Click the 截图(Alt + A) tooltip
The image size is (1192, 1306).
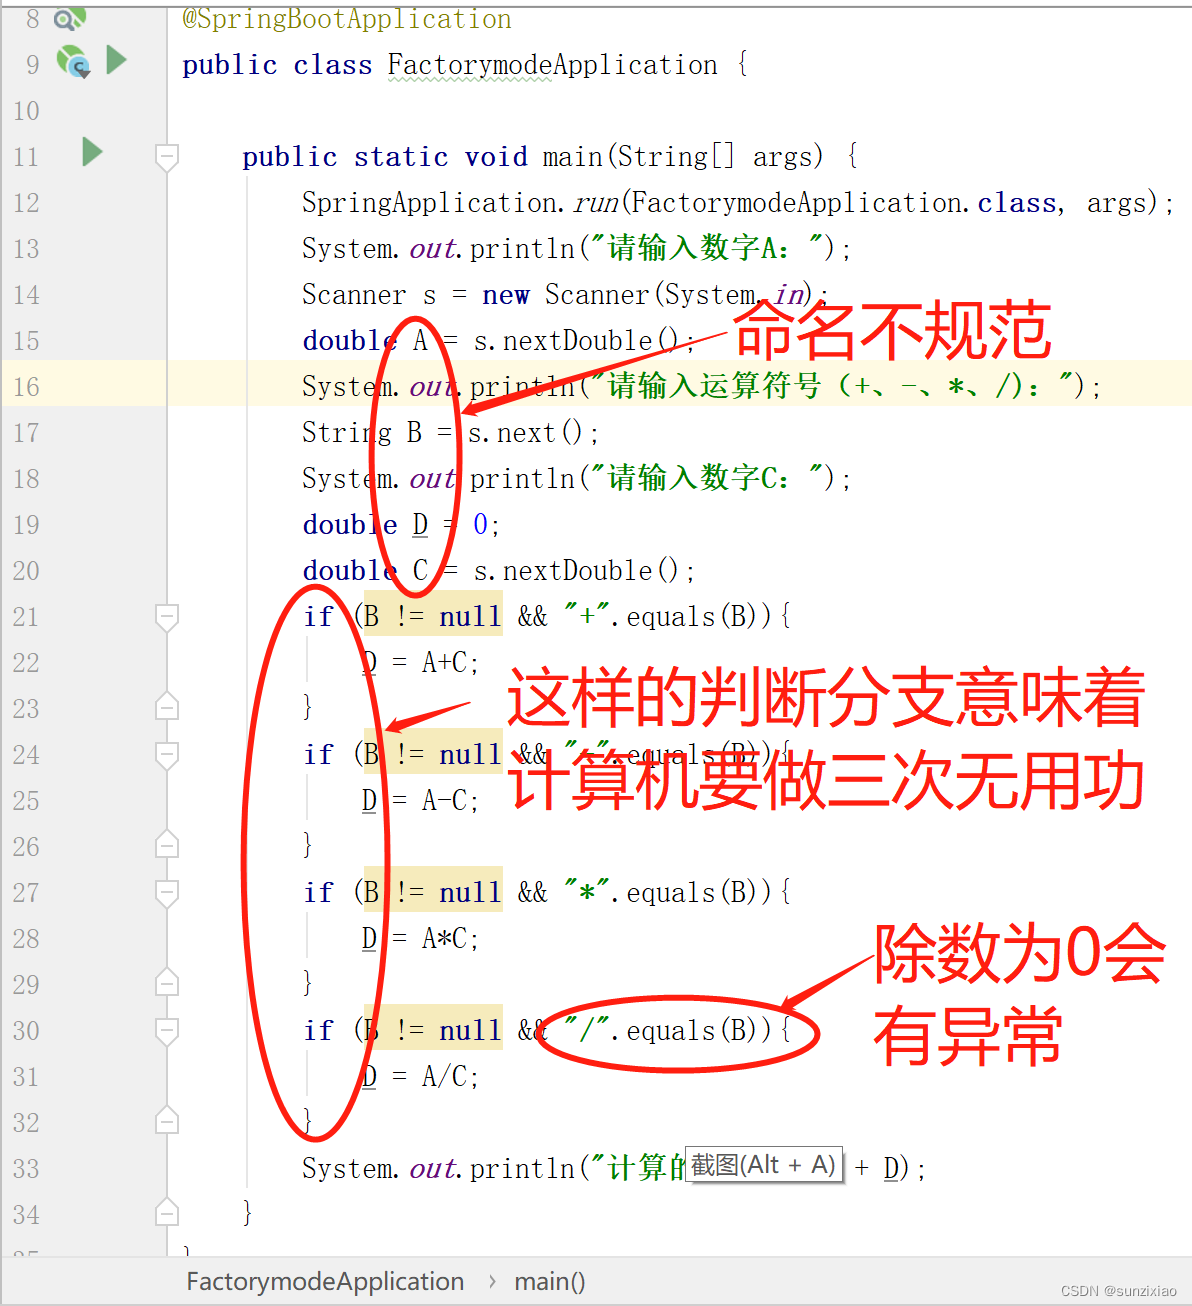point(764,1165)
